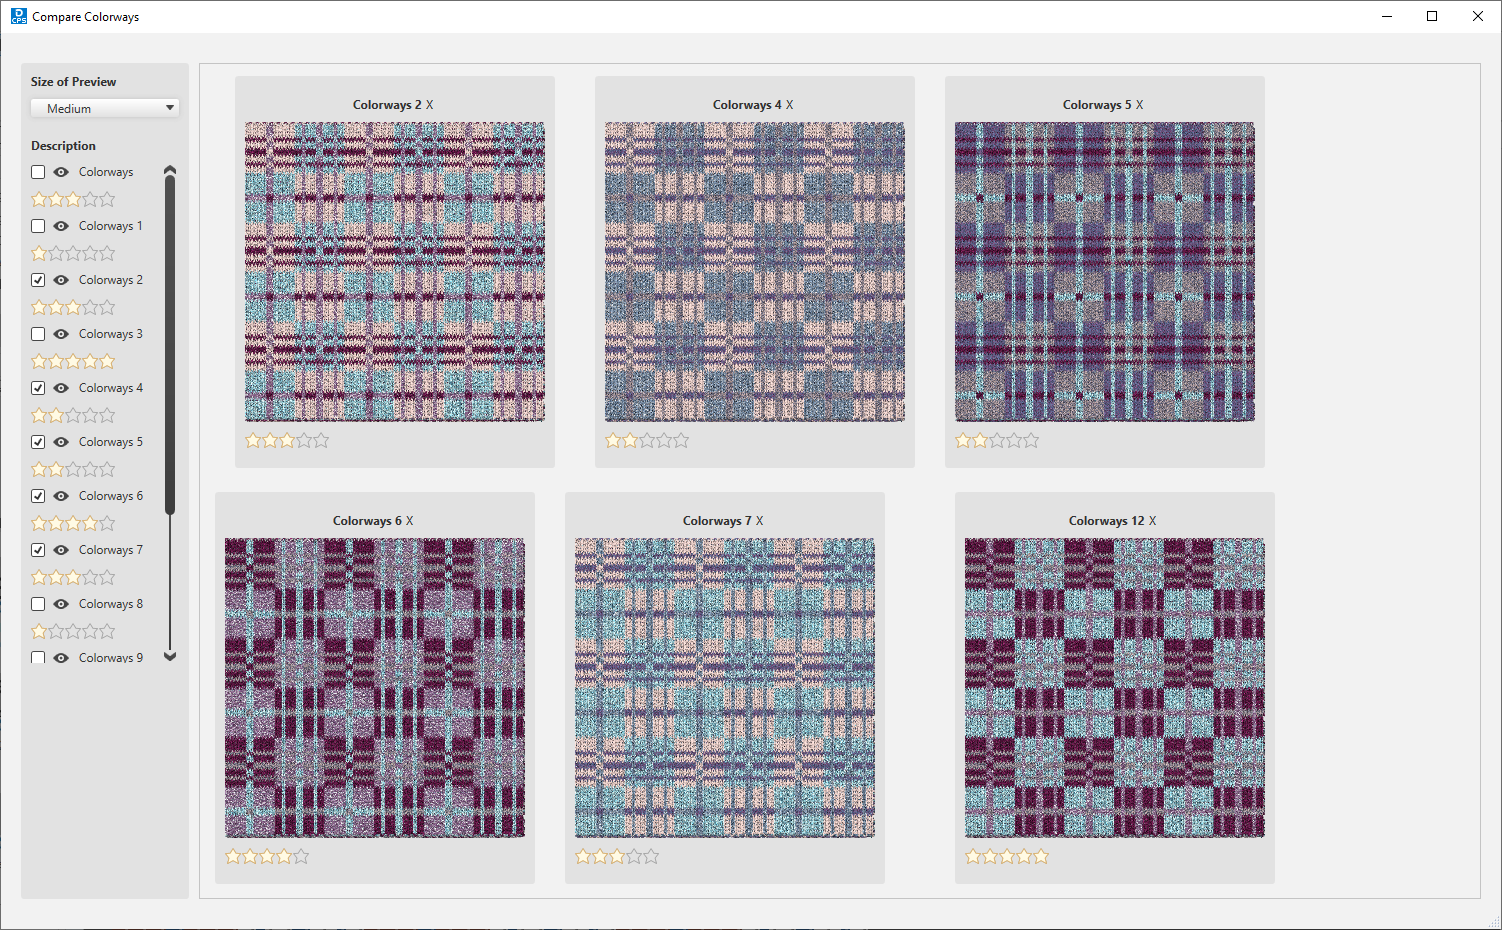
Task: Hide Colorways 6 using its eye icon
Action: coord(61,496)
